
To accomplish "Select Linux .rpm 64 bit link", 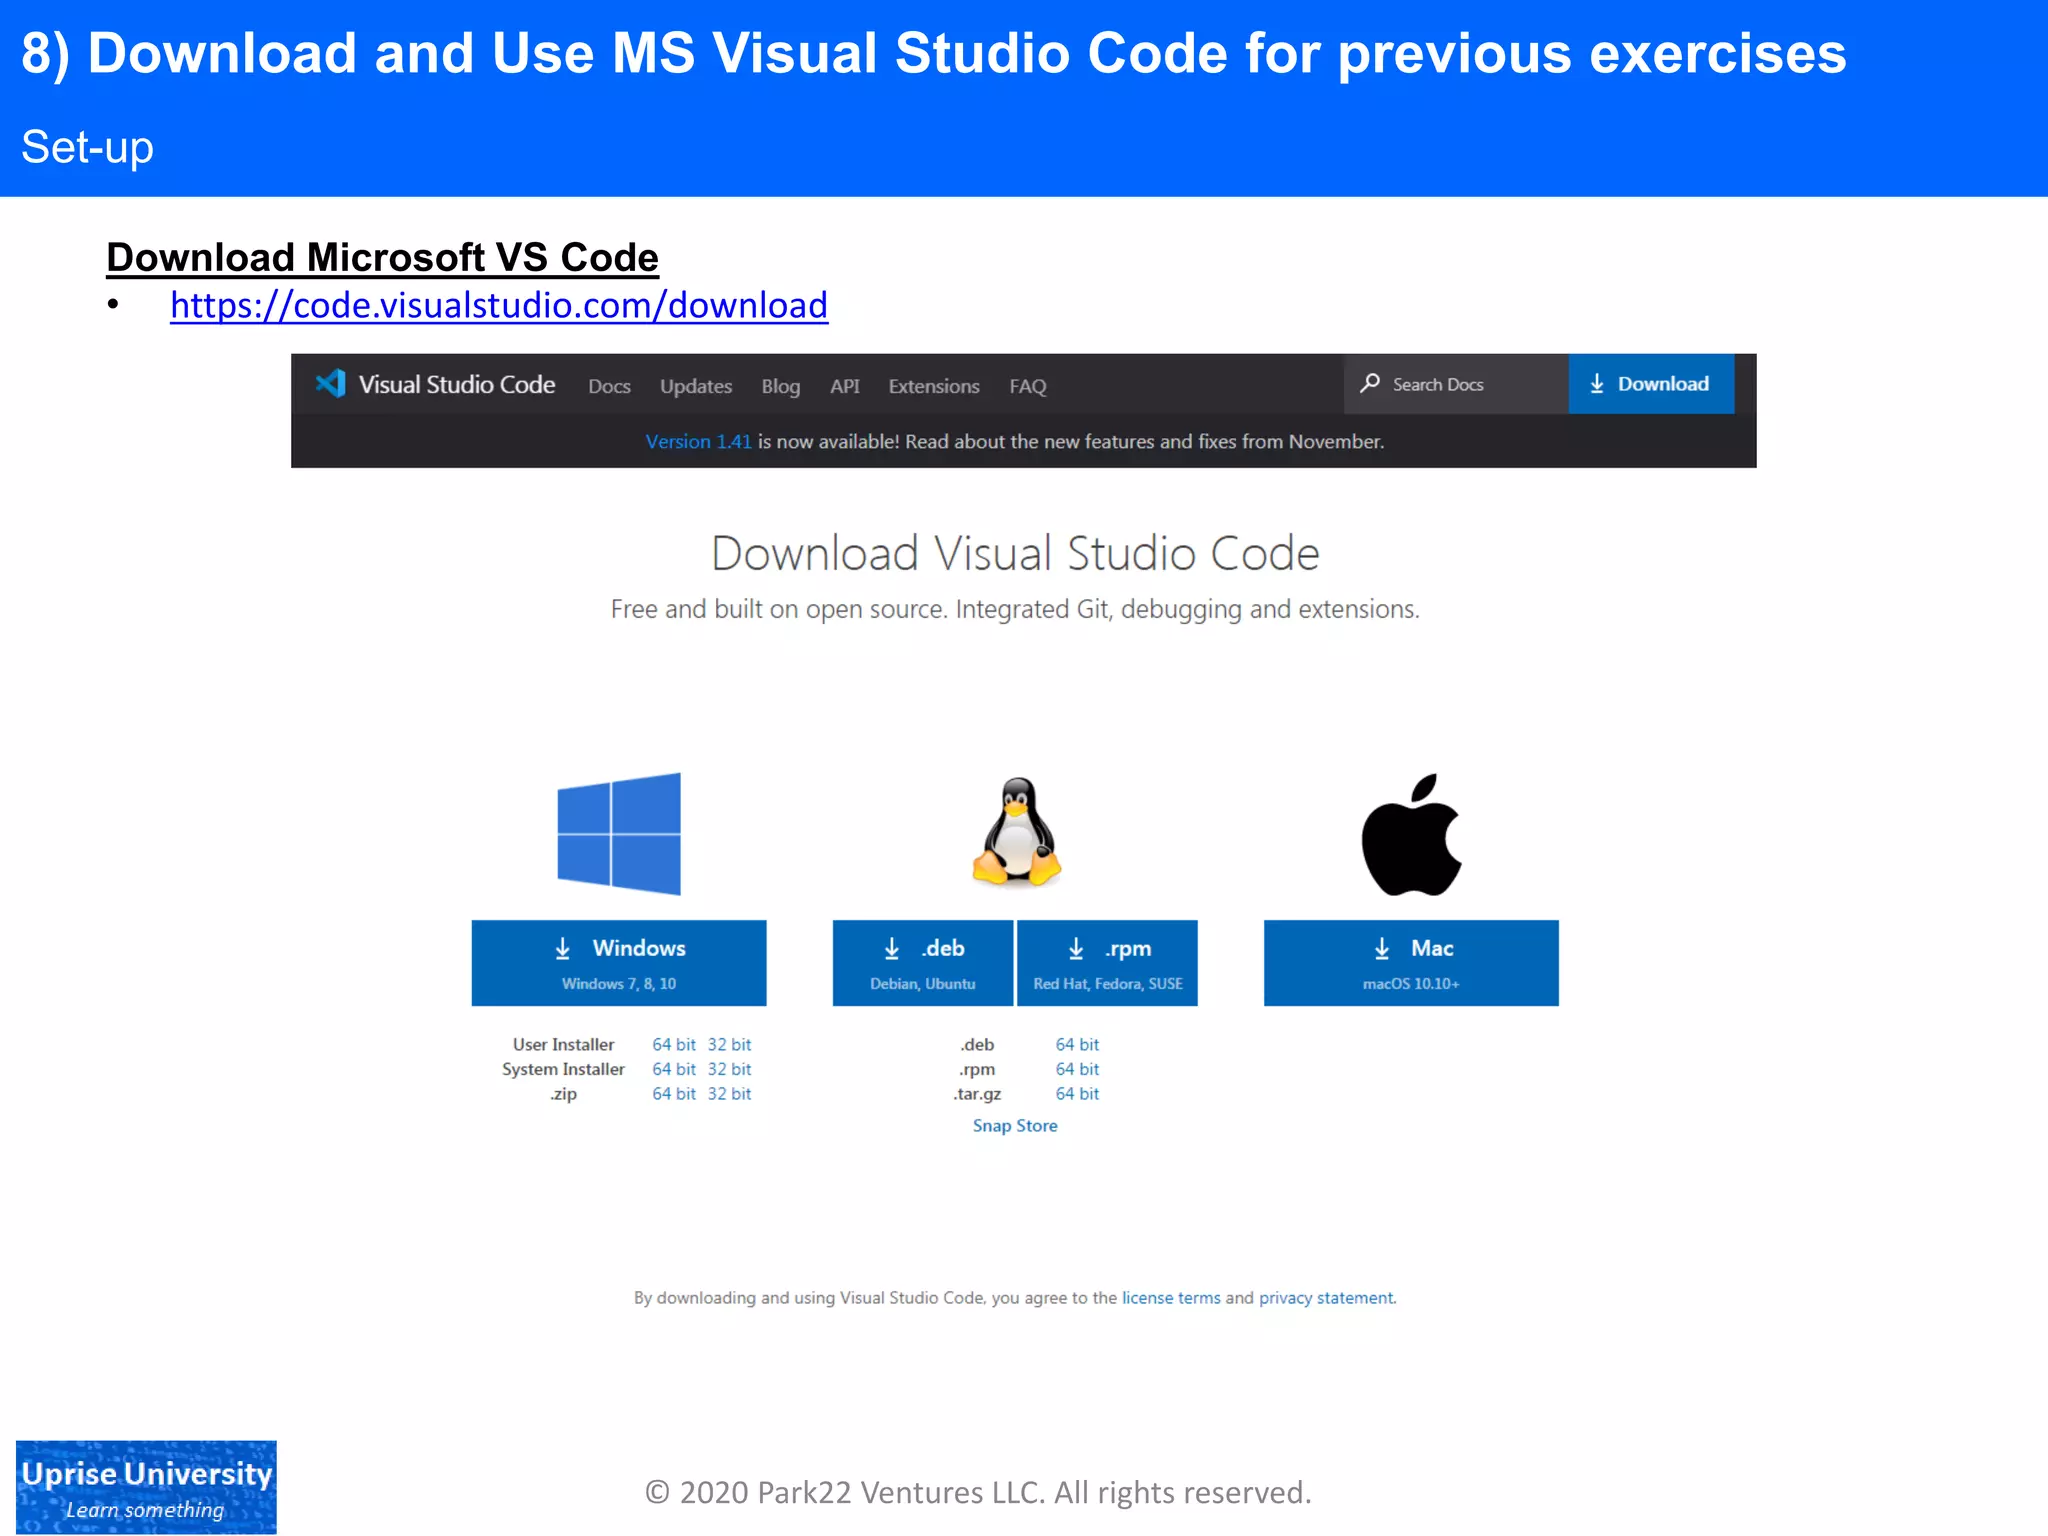I will tap(1077, 1069).
